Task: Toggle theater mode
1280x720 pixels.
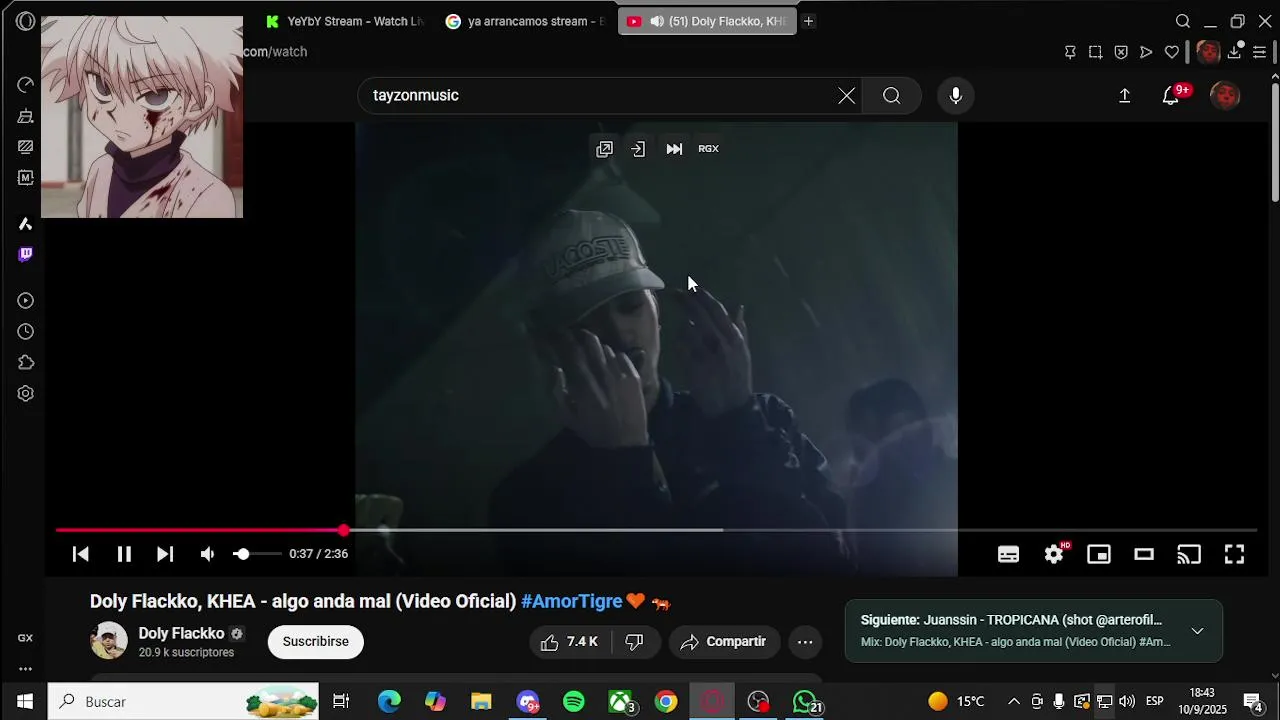Action: click(1144, 554)
